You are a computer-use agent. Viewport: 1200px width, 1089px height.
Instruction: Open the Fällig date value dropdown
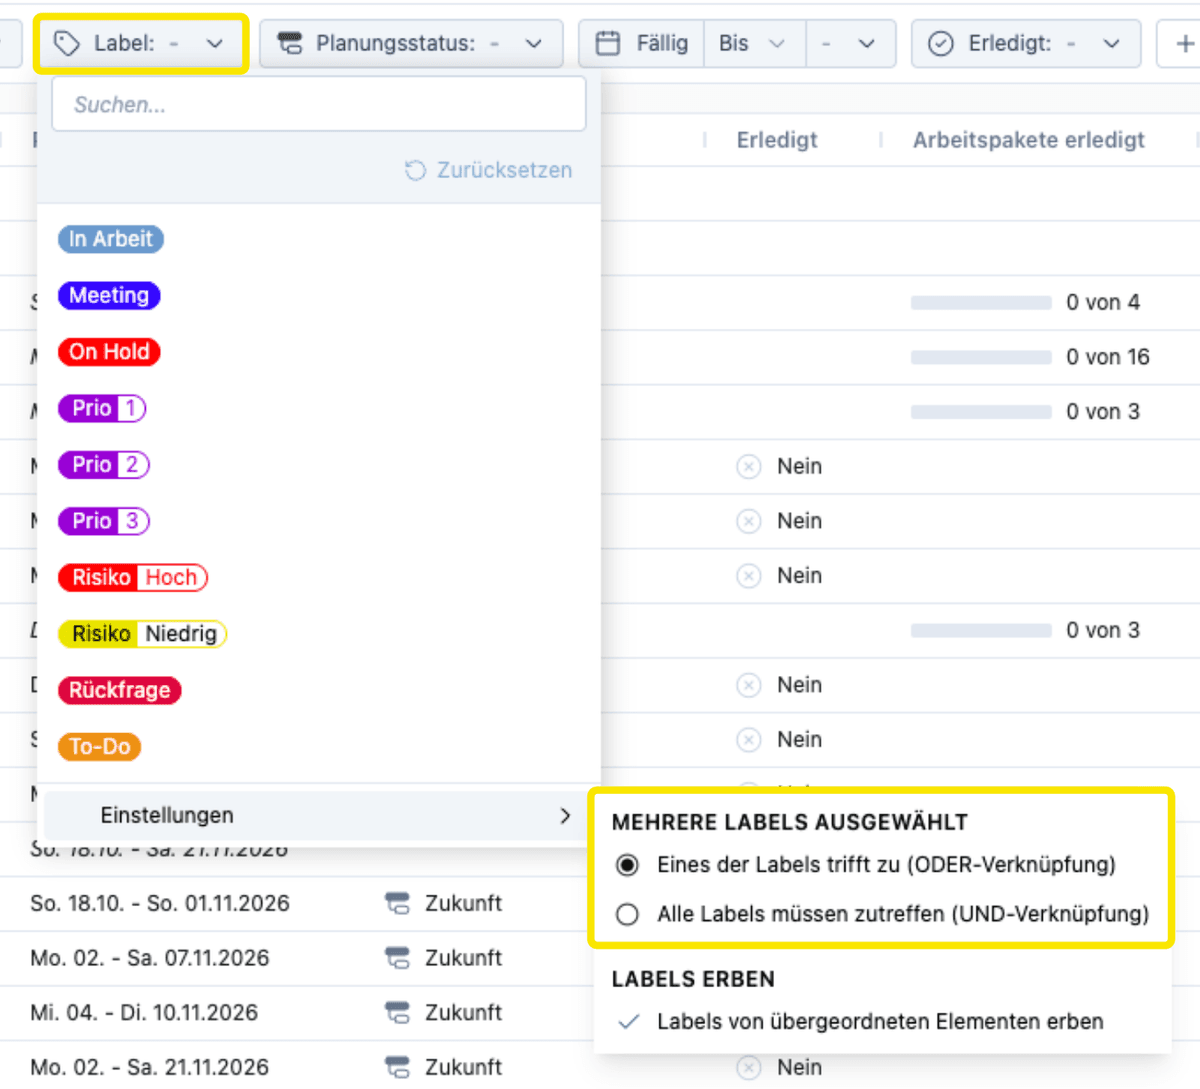point(850,44)
